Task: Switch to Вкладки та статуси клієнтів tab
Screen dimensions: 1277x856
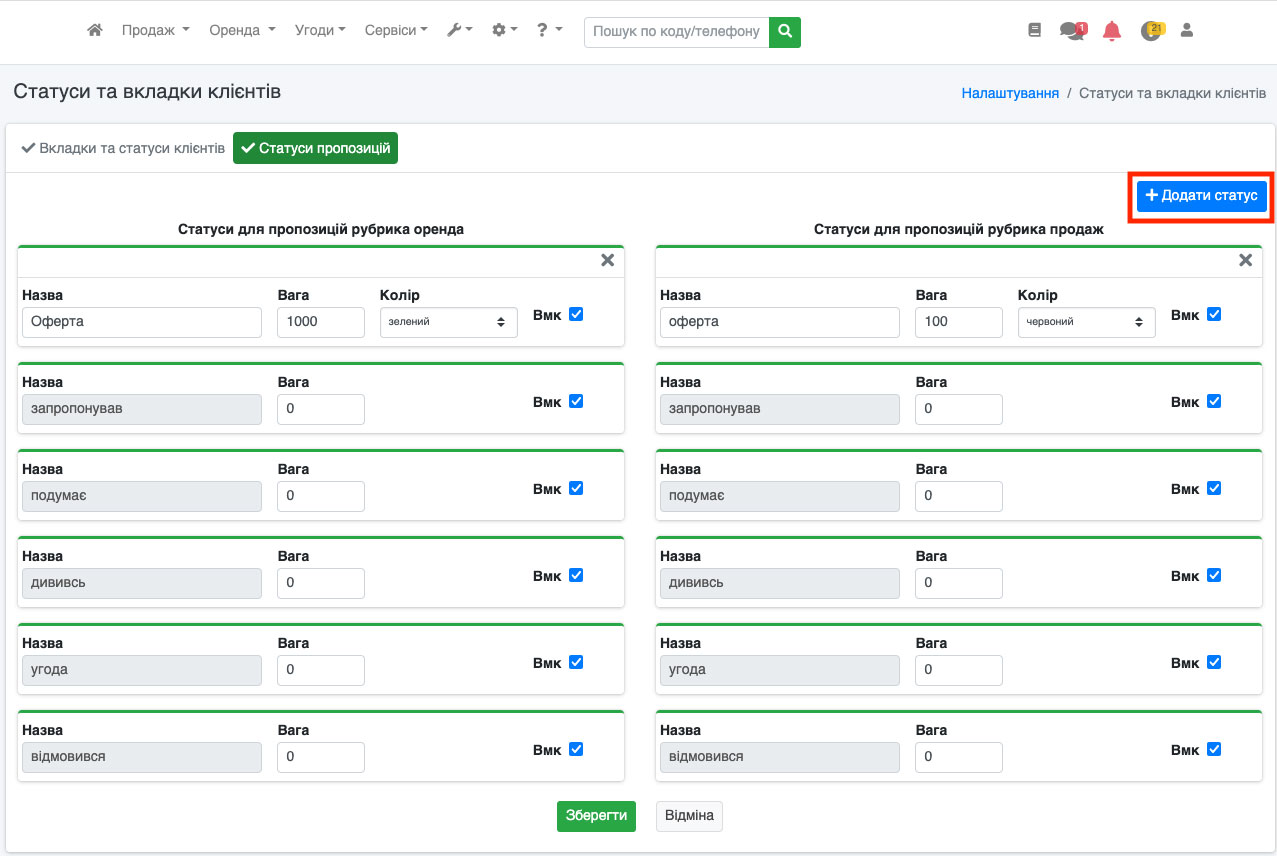Action: pos(123,148)
